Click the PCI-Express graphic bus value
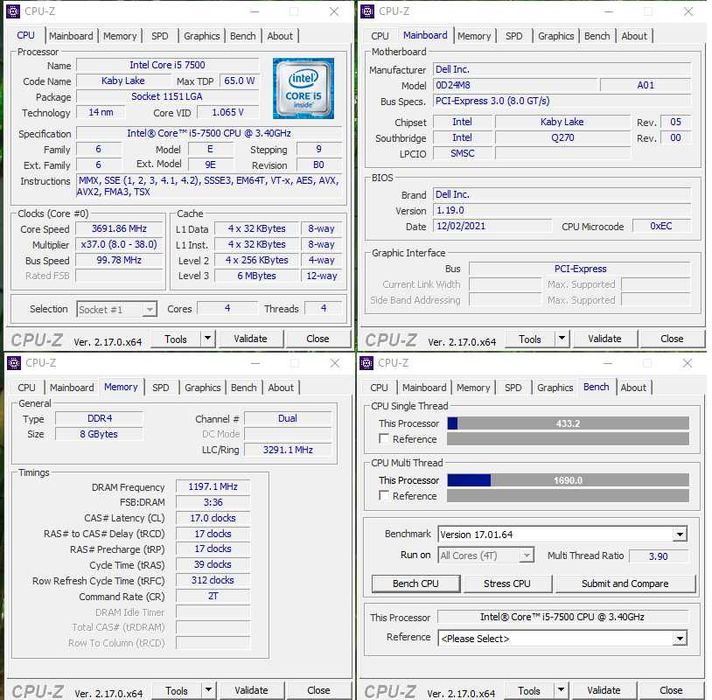Image resolution: width=712 pixels, height=700 pixels. tap(580, 269)
